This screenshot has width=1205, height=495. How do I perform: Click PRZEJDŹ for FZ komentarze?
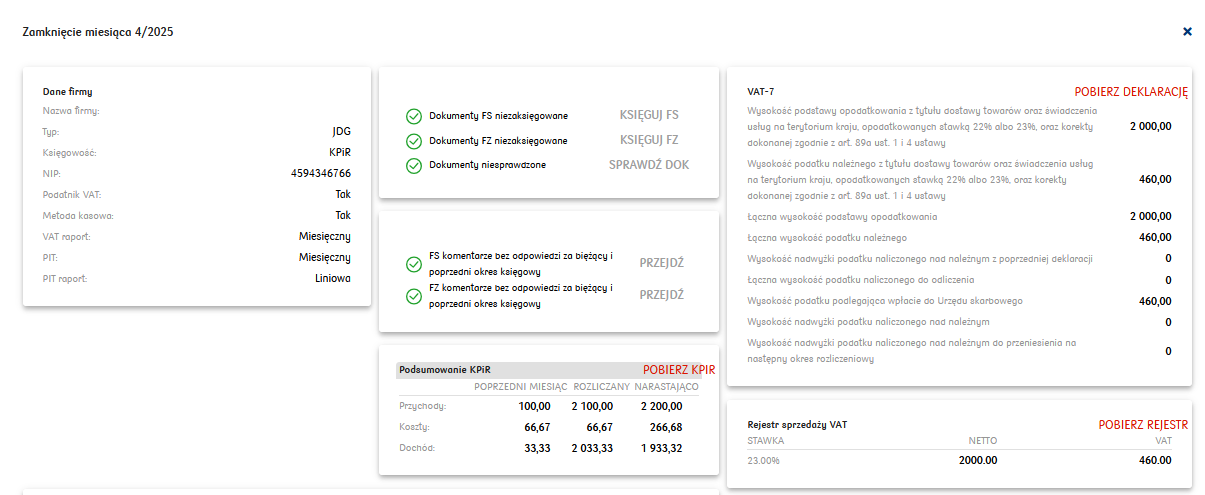click(662, 295)
